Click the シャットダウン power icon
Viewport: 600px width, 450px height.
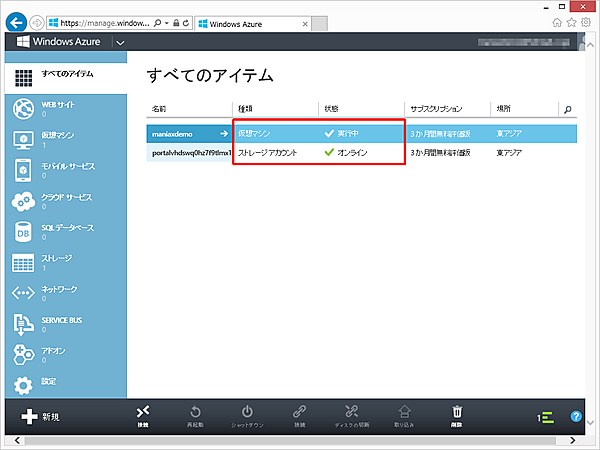point(247,414)
